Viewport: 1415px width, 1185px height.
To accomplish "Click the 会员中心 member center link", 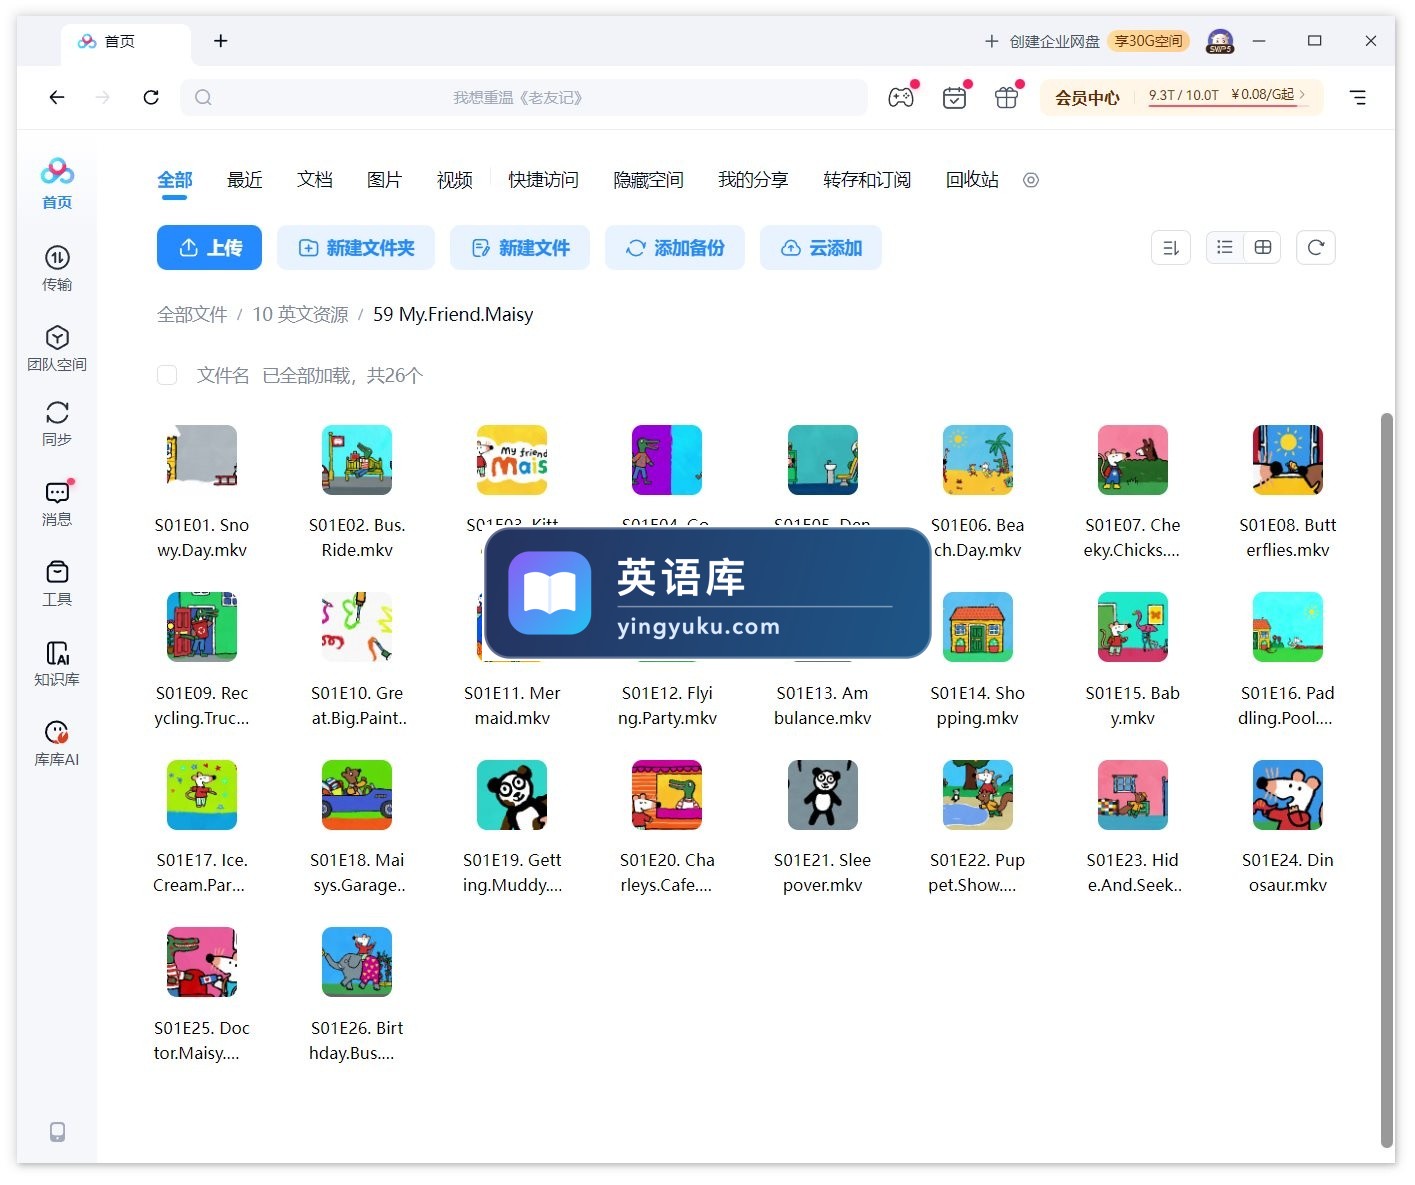I will pyautogui.click(x=1087, y=98).
